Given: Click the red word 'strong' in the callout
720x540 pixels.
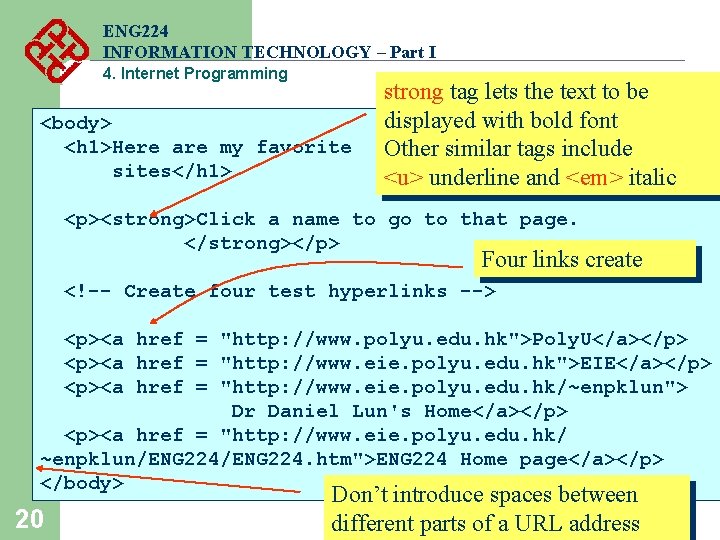Looking at the screenshot, I should coord(414,92).
